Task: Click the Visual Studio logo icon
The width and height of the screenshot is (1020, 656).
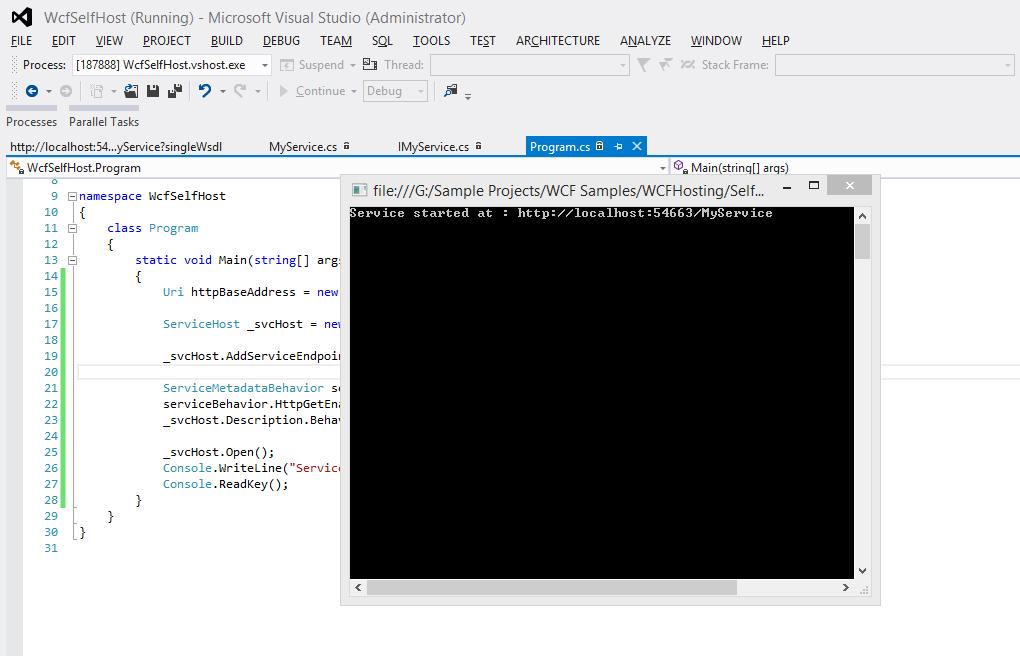Action: (x=22, y=17)
